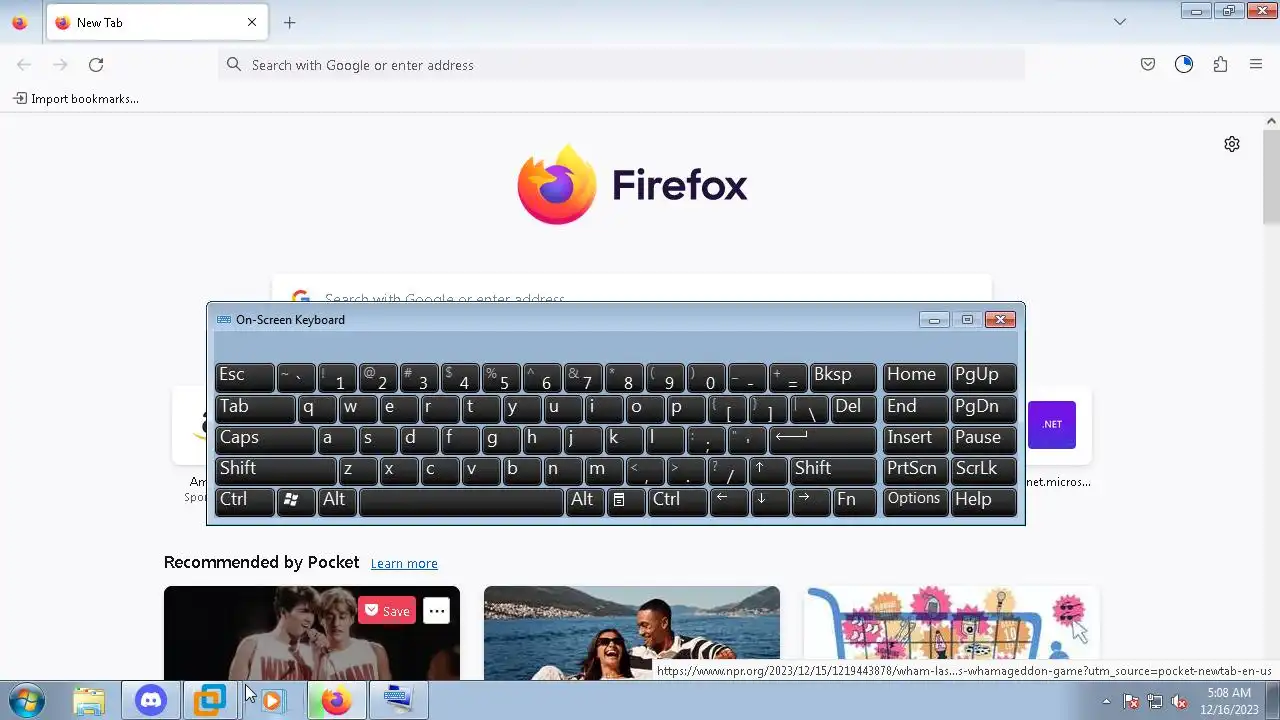Toggle the right Ctrl key on keyboard
1280x720 pixels.
tap(677, 501)
